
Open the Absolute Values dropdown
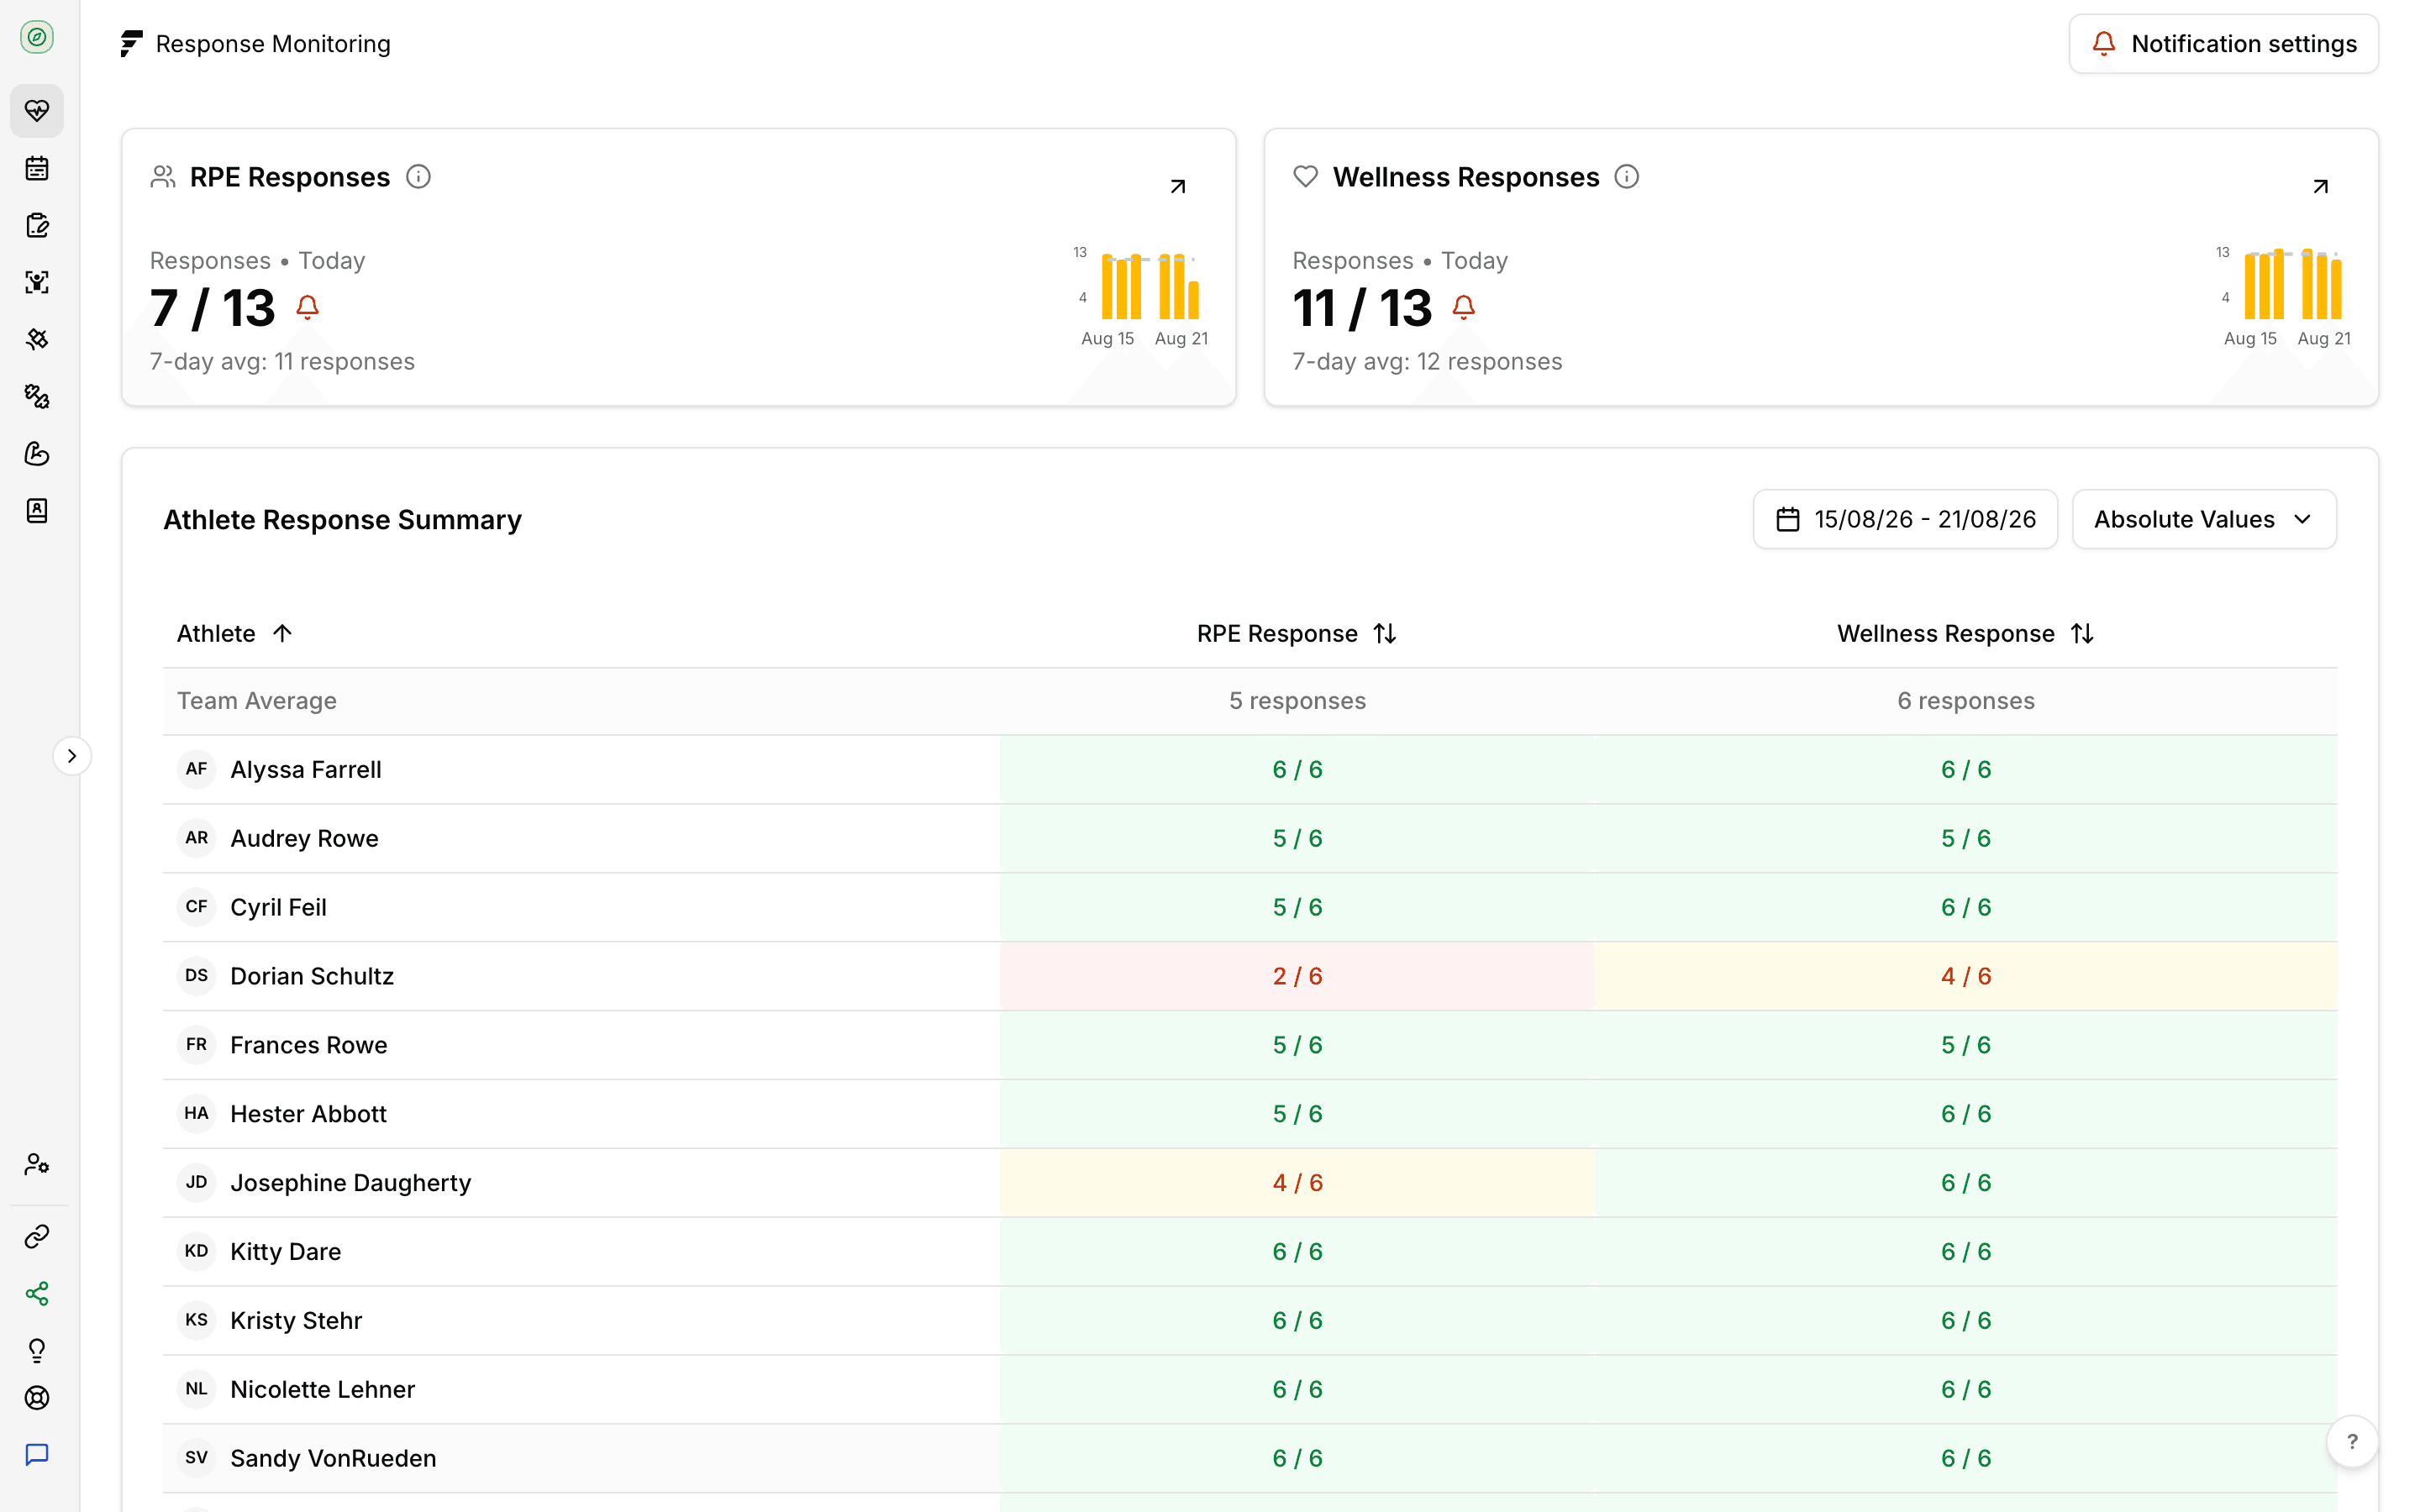[2204, 519]
